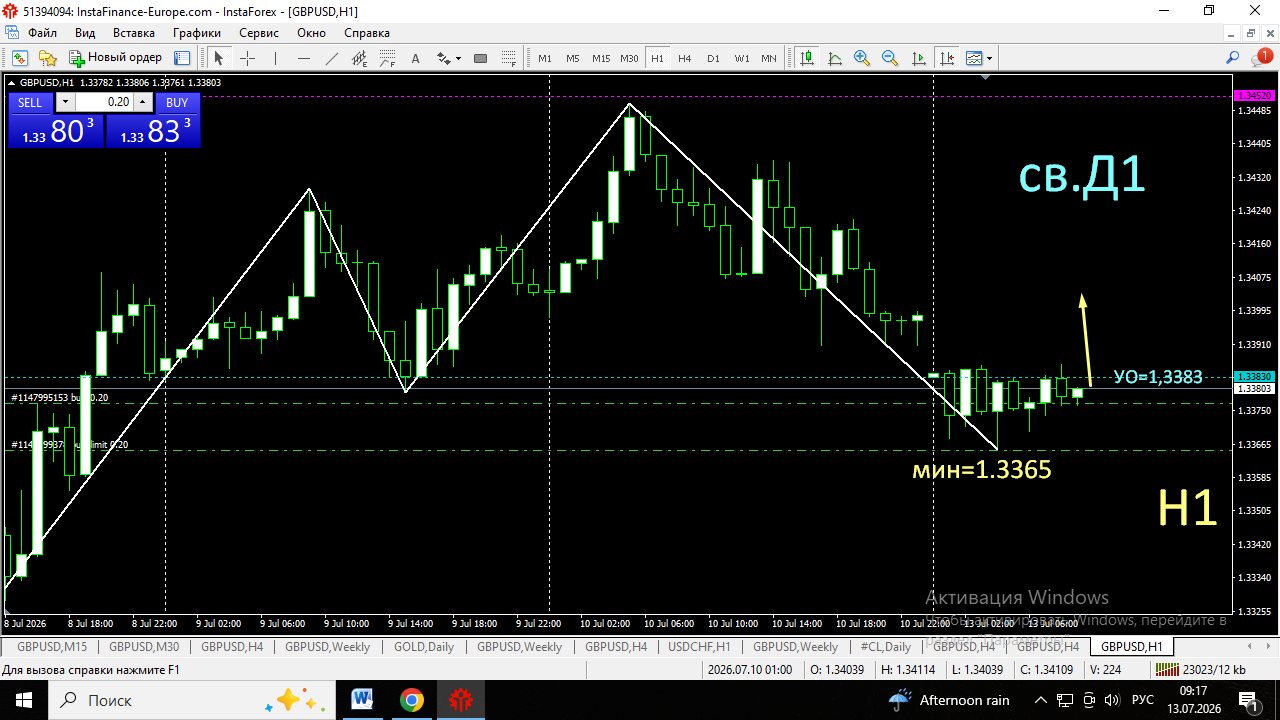Open the list panel icon after Новый ордер
The width and height of the screenshot is (1280, 720).
(x=180, y=58)
